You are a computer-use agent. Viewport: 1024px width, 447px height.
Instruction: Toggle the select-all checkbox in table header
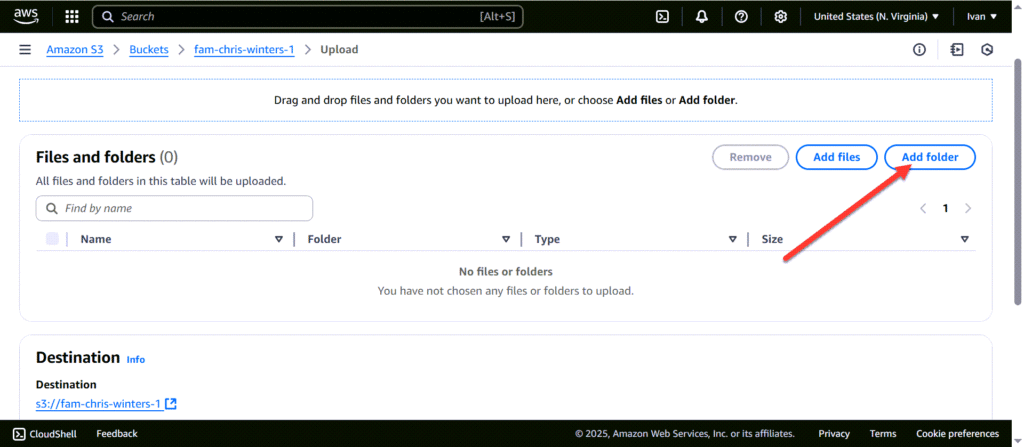click(52, 239)
